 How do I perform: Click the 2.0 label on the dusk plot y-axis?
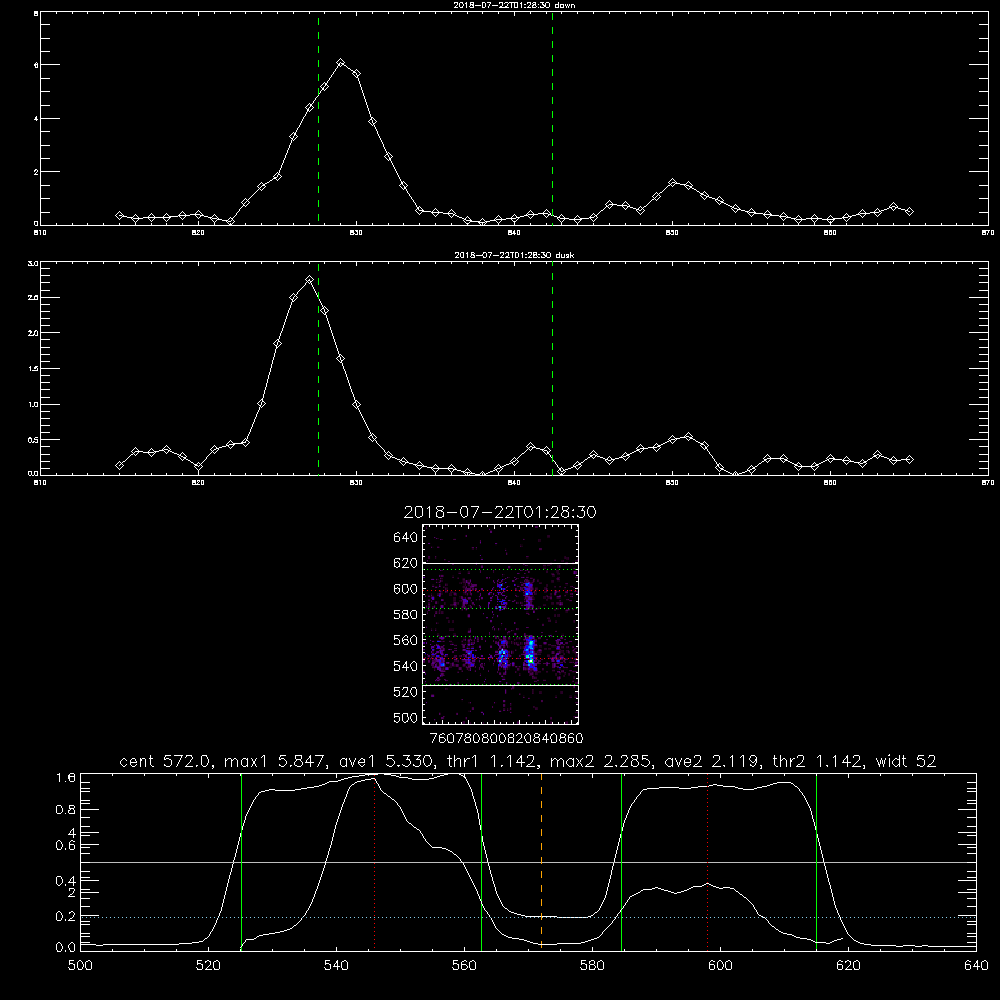pyautogui.click(x=34, y=333)
